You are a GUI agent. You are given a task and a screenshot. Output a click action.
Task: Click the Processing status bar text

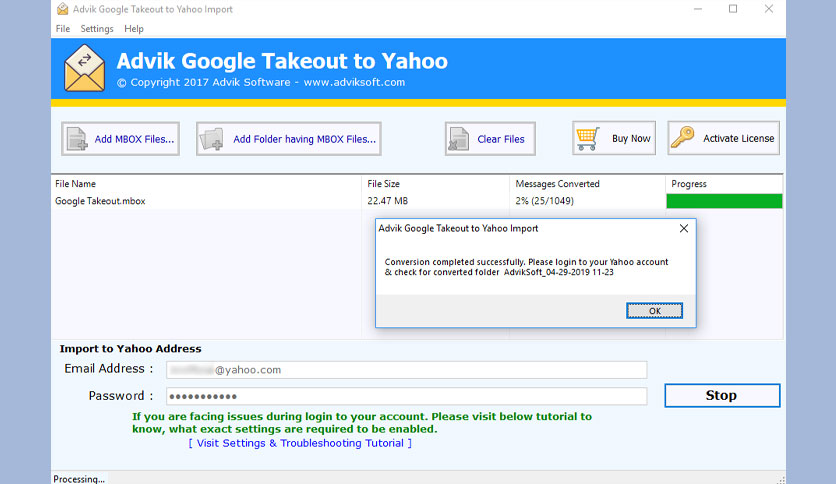pos(79,479)
